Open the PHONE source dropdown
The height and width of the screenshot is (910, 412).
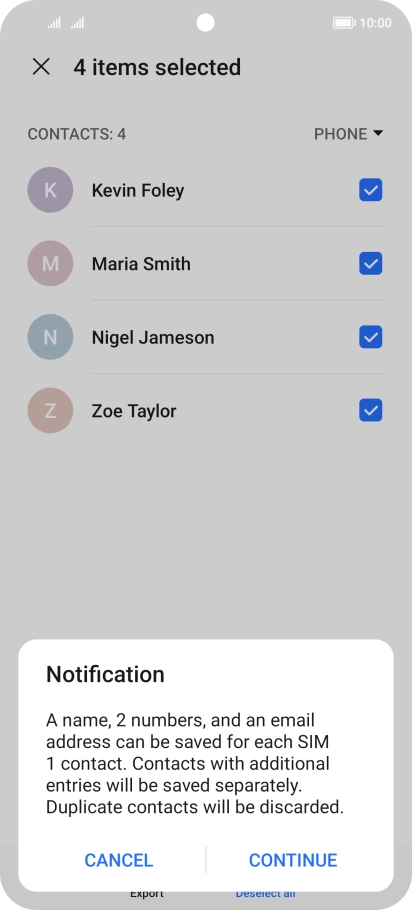349,134
